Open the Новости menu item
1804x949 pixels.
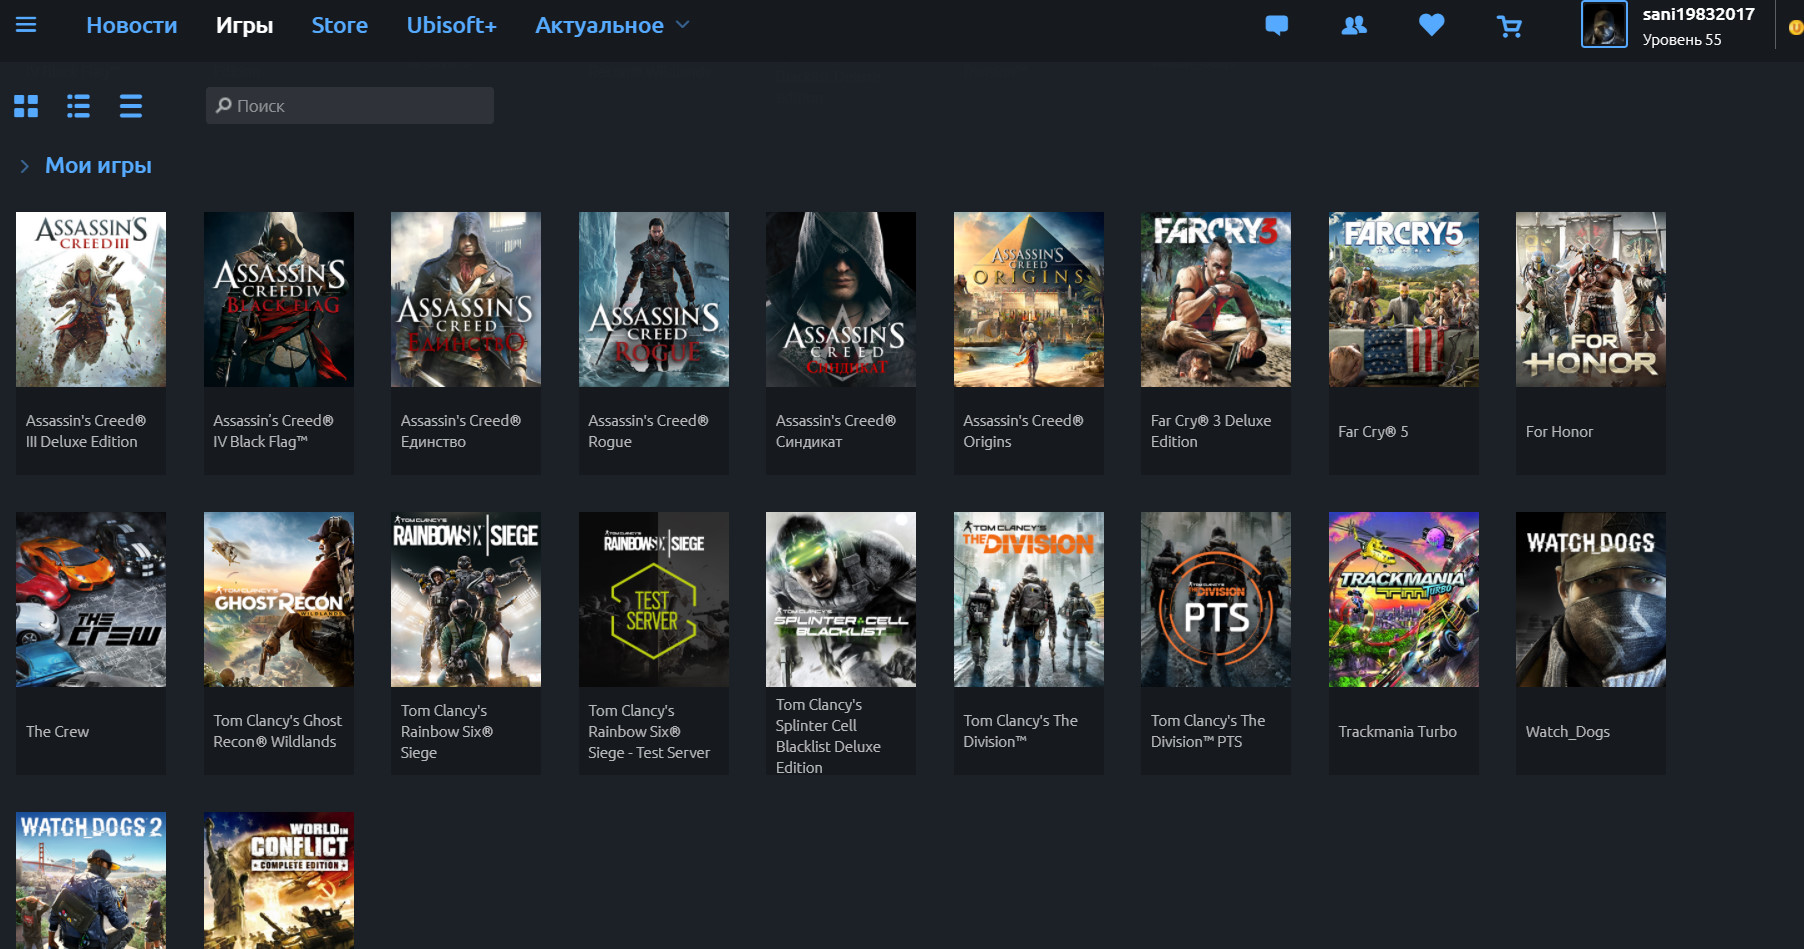131,25
